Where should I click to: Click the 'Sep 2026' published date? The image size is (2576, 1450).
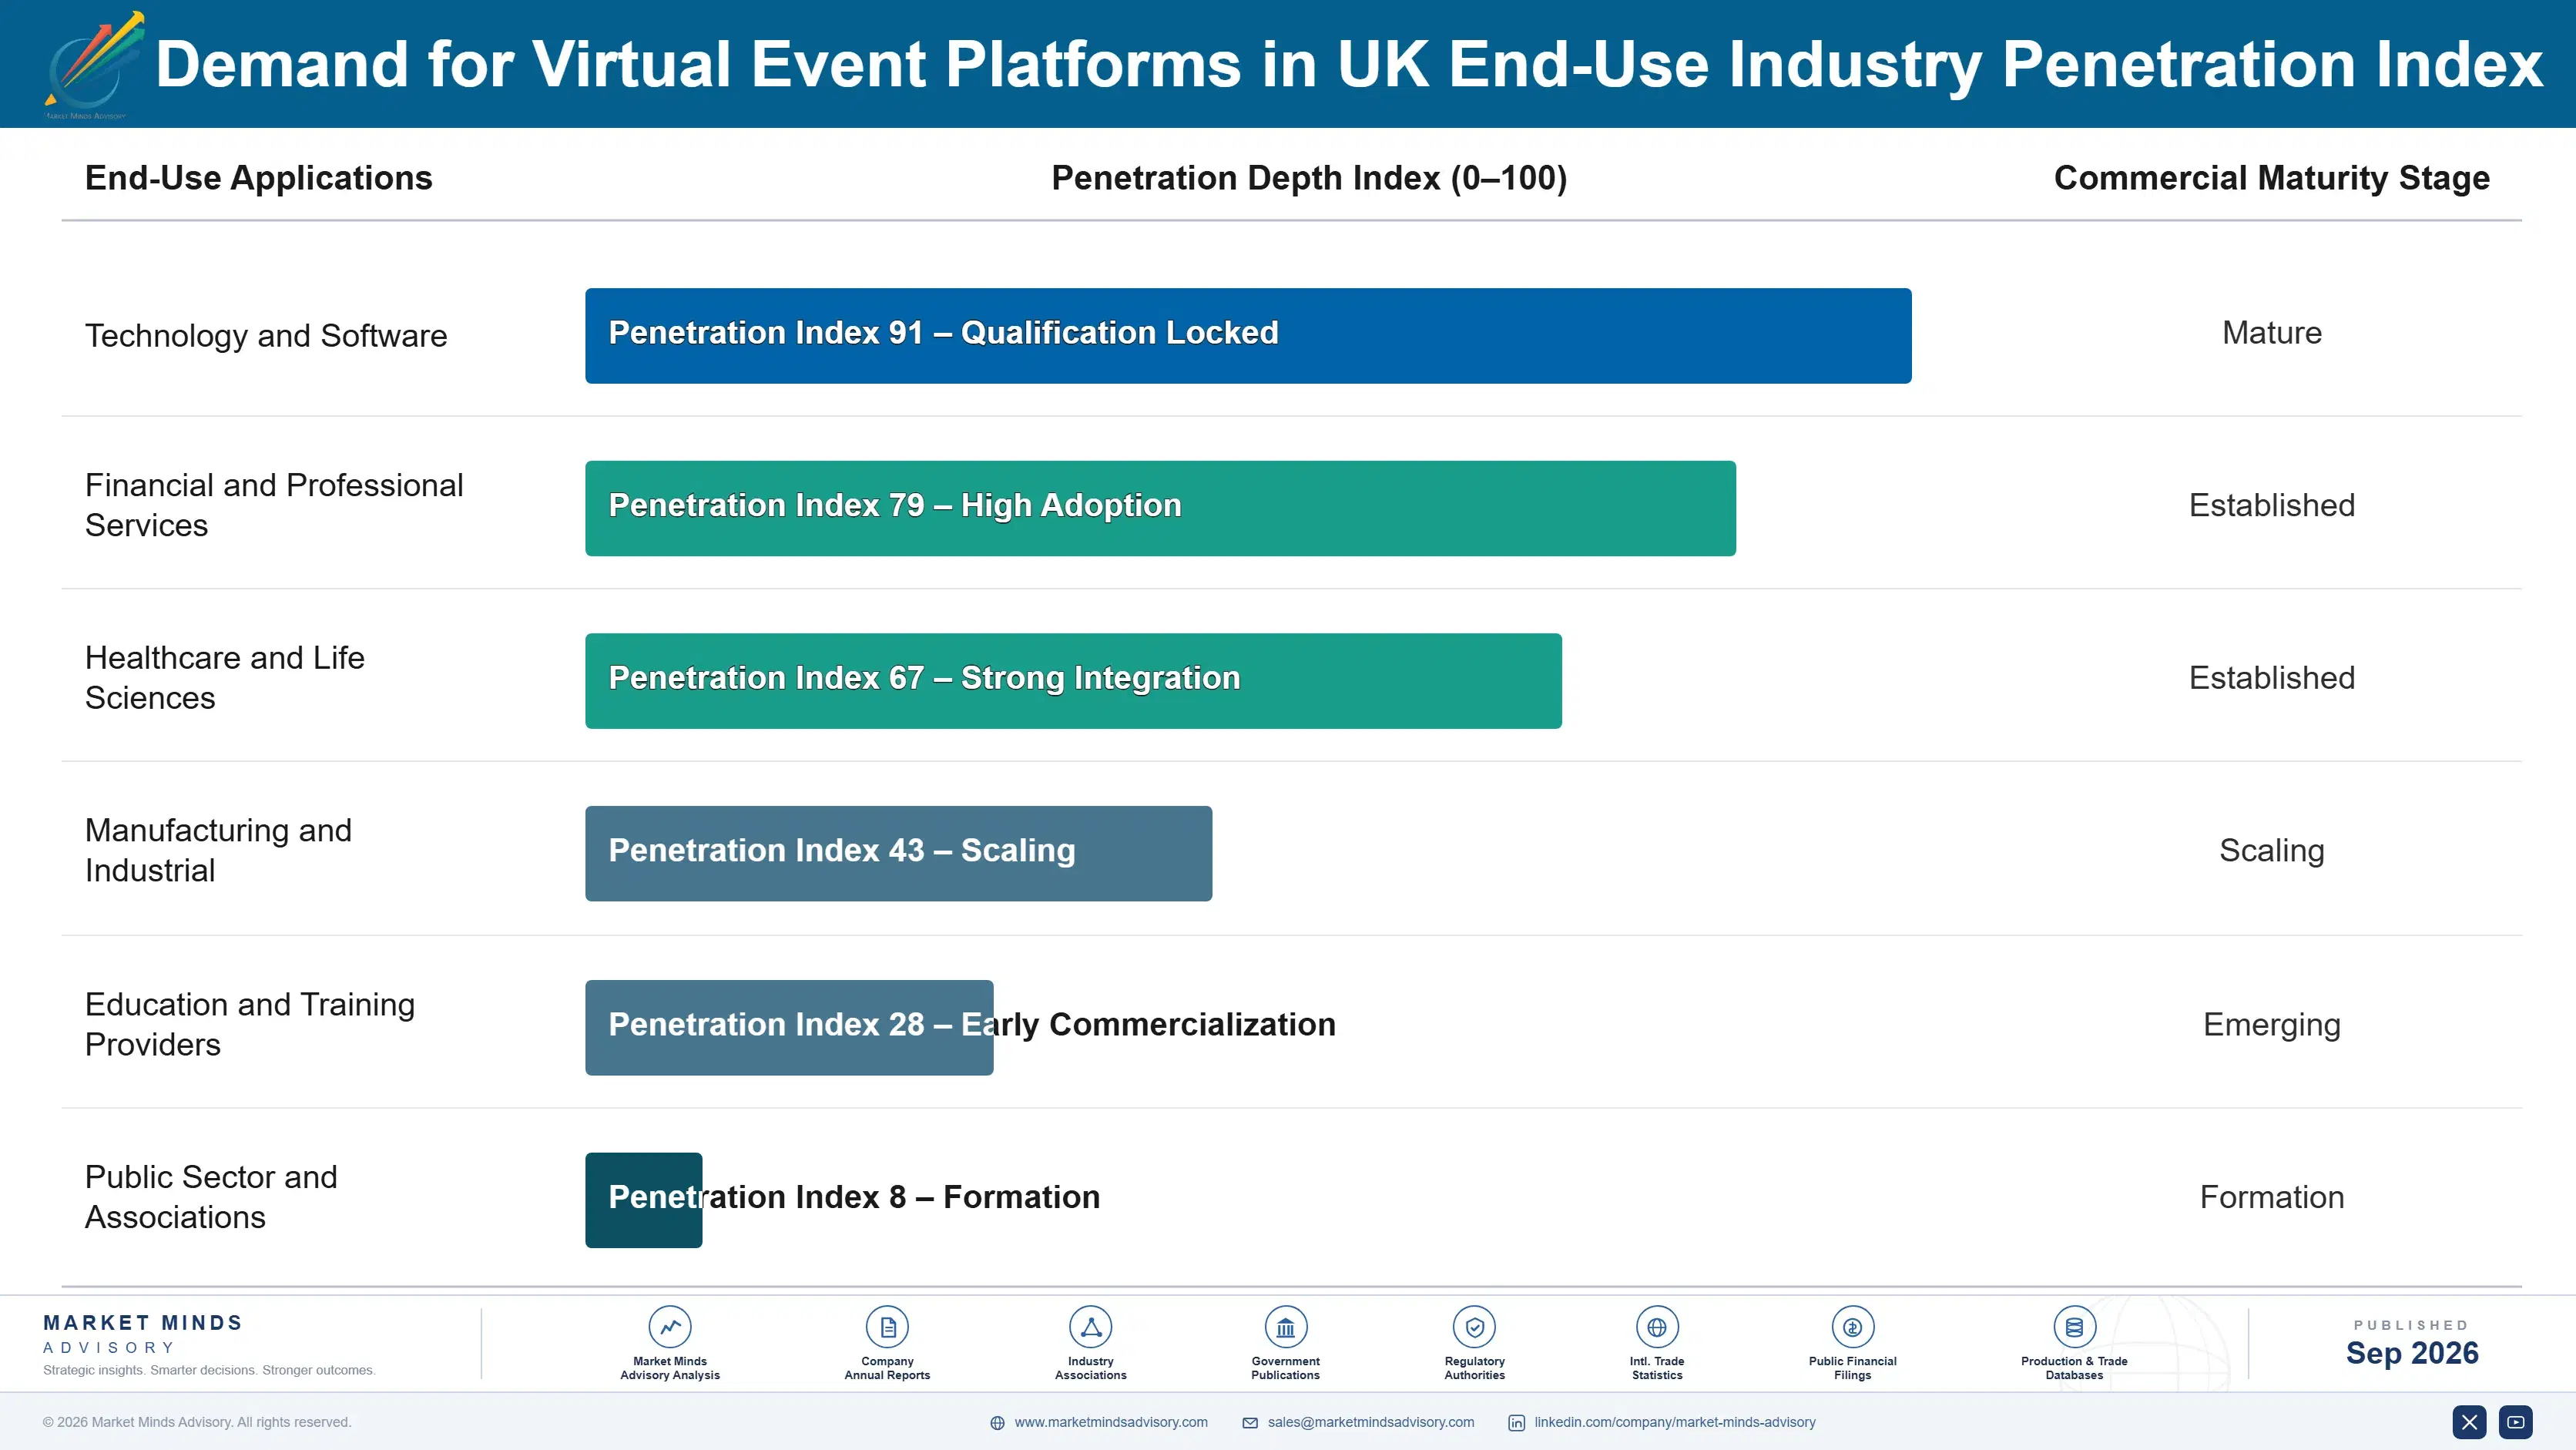coord(2411,1353)
